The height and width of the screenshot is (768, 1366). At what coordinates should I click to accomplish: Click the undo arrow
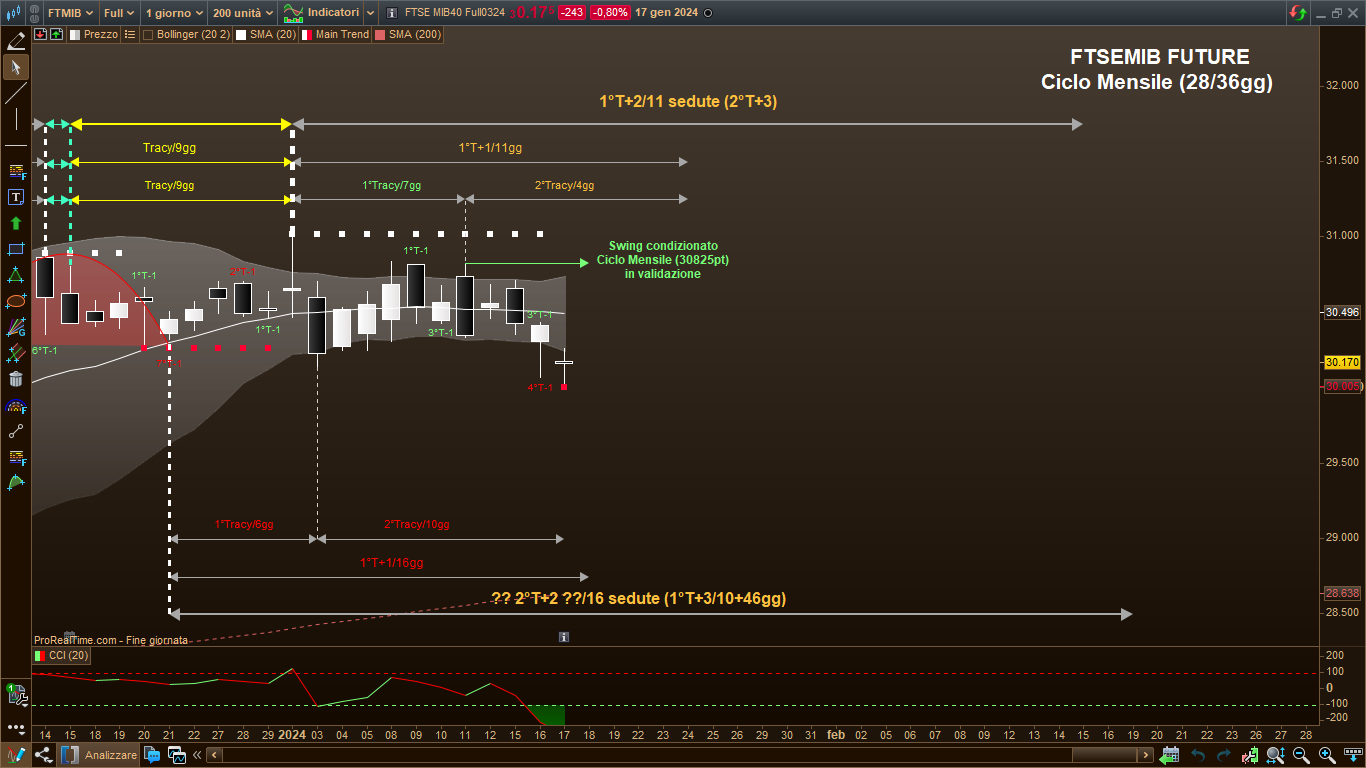point(1197,755)
